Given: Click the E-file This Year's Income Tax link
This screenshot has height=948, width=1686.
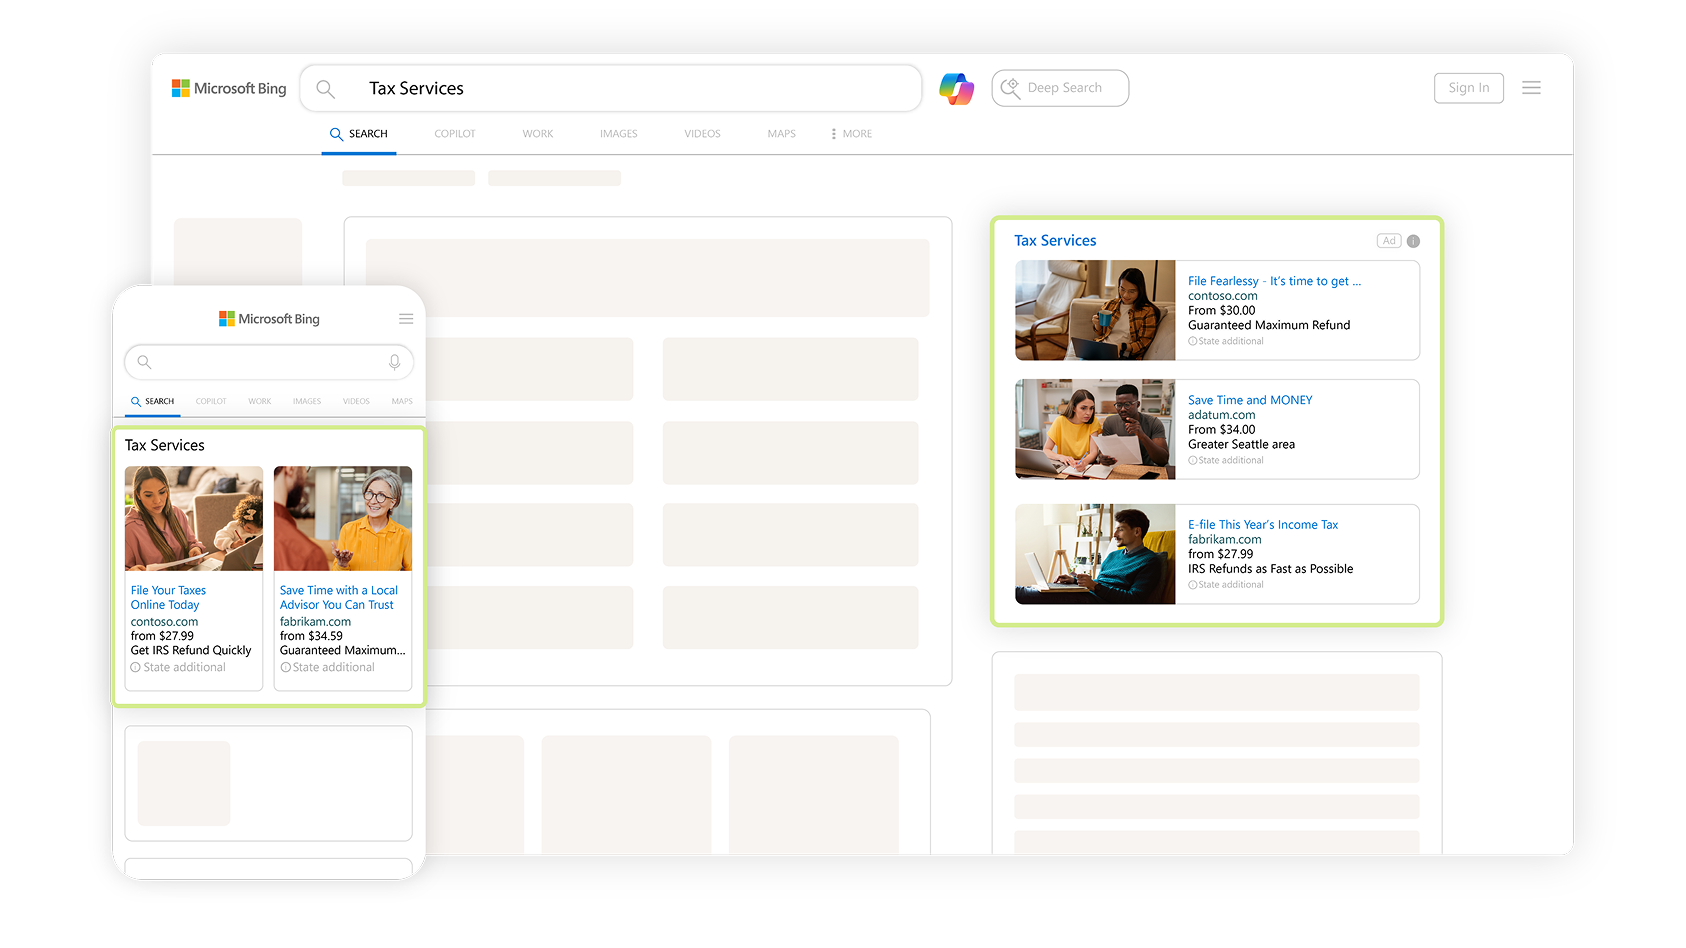Looking at the screenshot, I should click(1262, 525).
